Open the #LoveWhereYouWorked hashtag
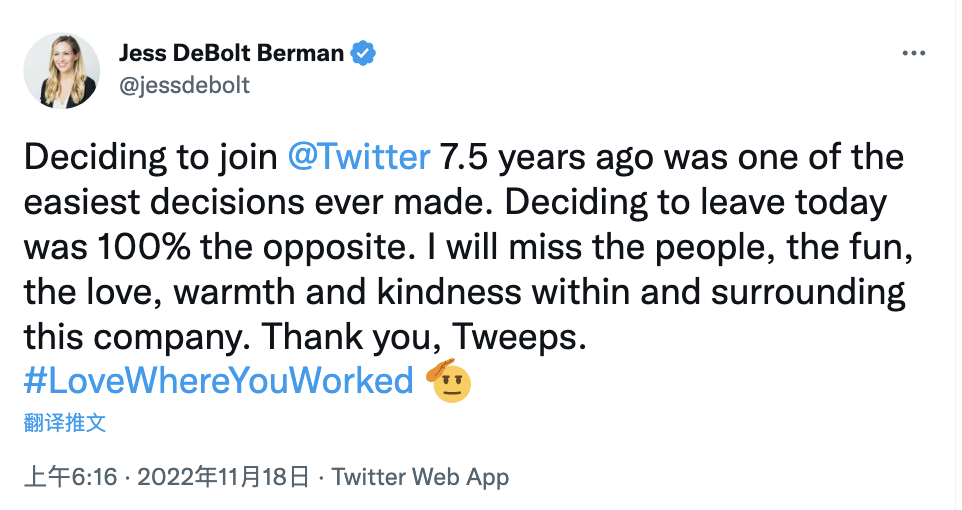This screenshot has height=510, width=962. [x=217, y=381]
